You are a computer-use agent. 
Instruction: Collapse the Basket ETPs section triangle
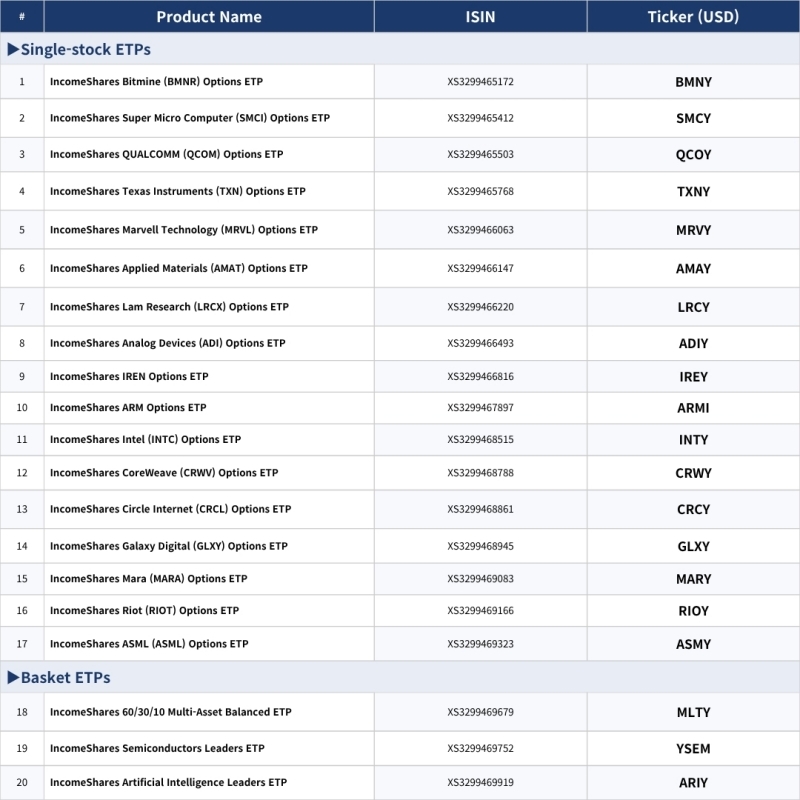(x=13, y=678)
